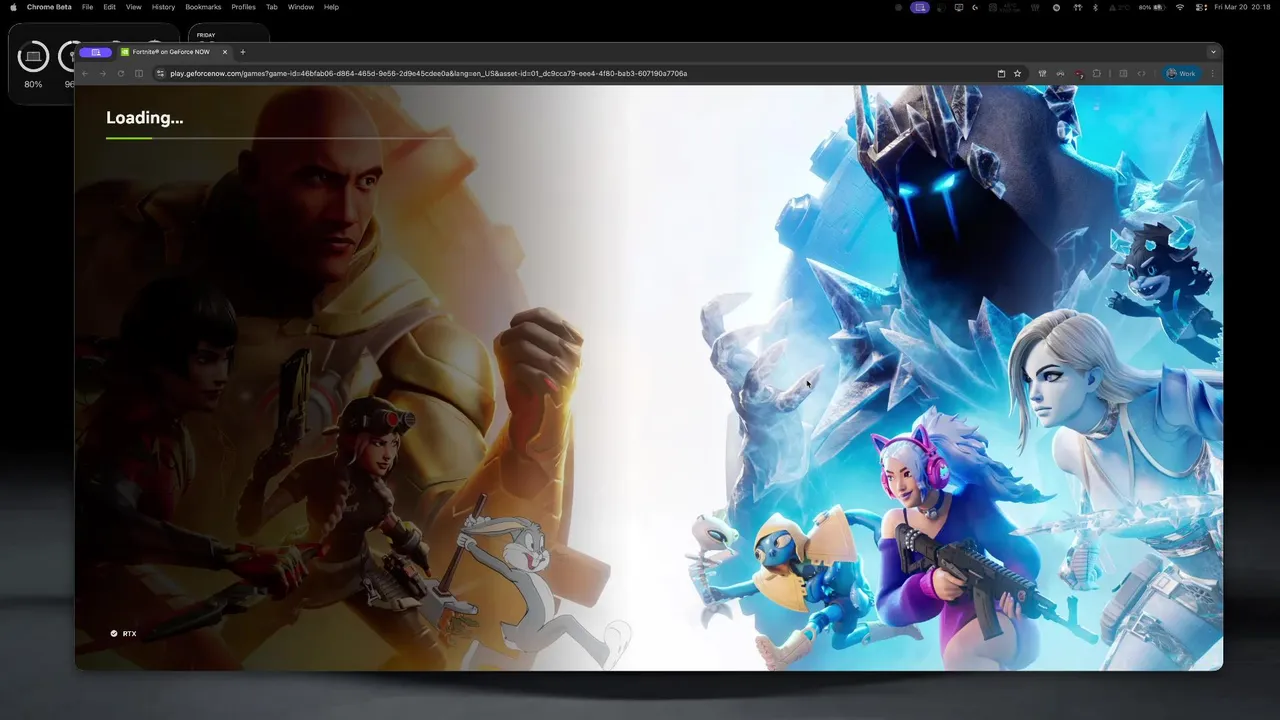Open the Bookmarks menu
This screenshot has width=1280, height=720.
tap(203, 7)
